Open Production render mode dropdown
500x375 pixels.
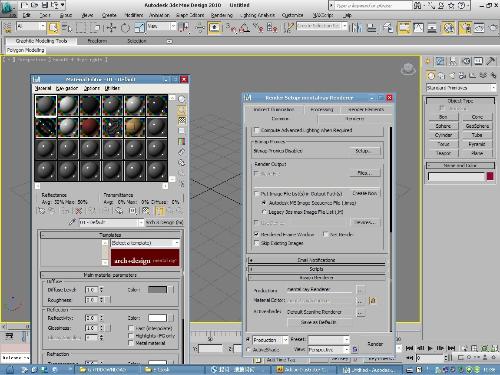click(270, 340)
